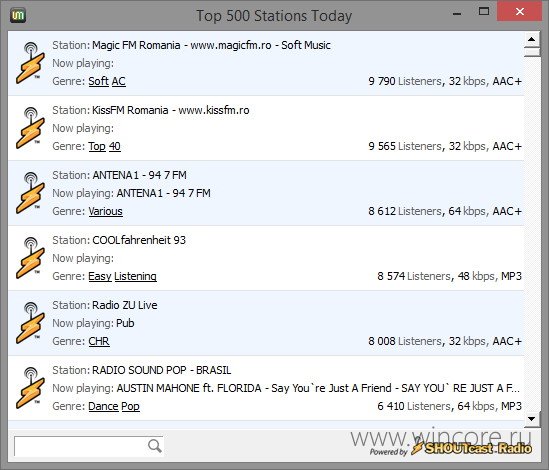Click the SHOUTcast icon for Magic FM Romania
Viewport: 549px width, 470px height.
pyautogui.click(x=30, y=63)
